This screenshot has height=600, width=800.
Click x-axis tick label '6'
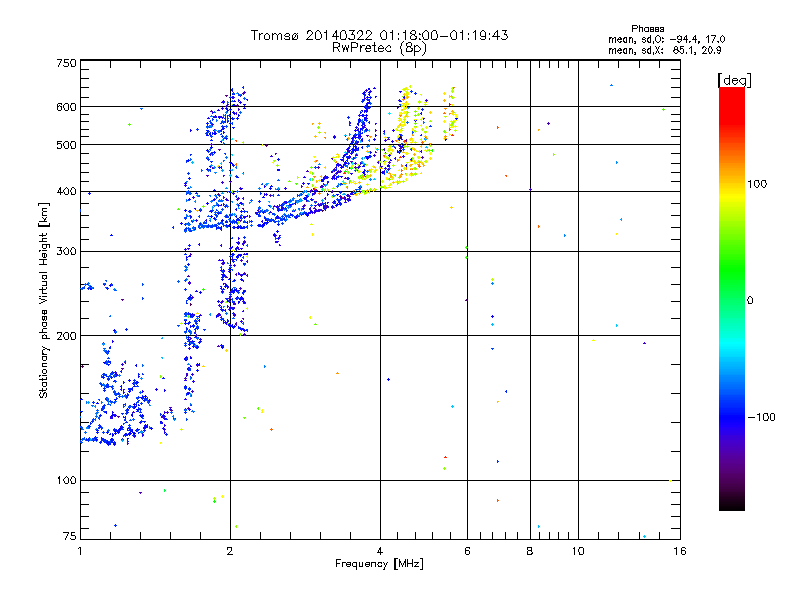tap(467, 551)
